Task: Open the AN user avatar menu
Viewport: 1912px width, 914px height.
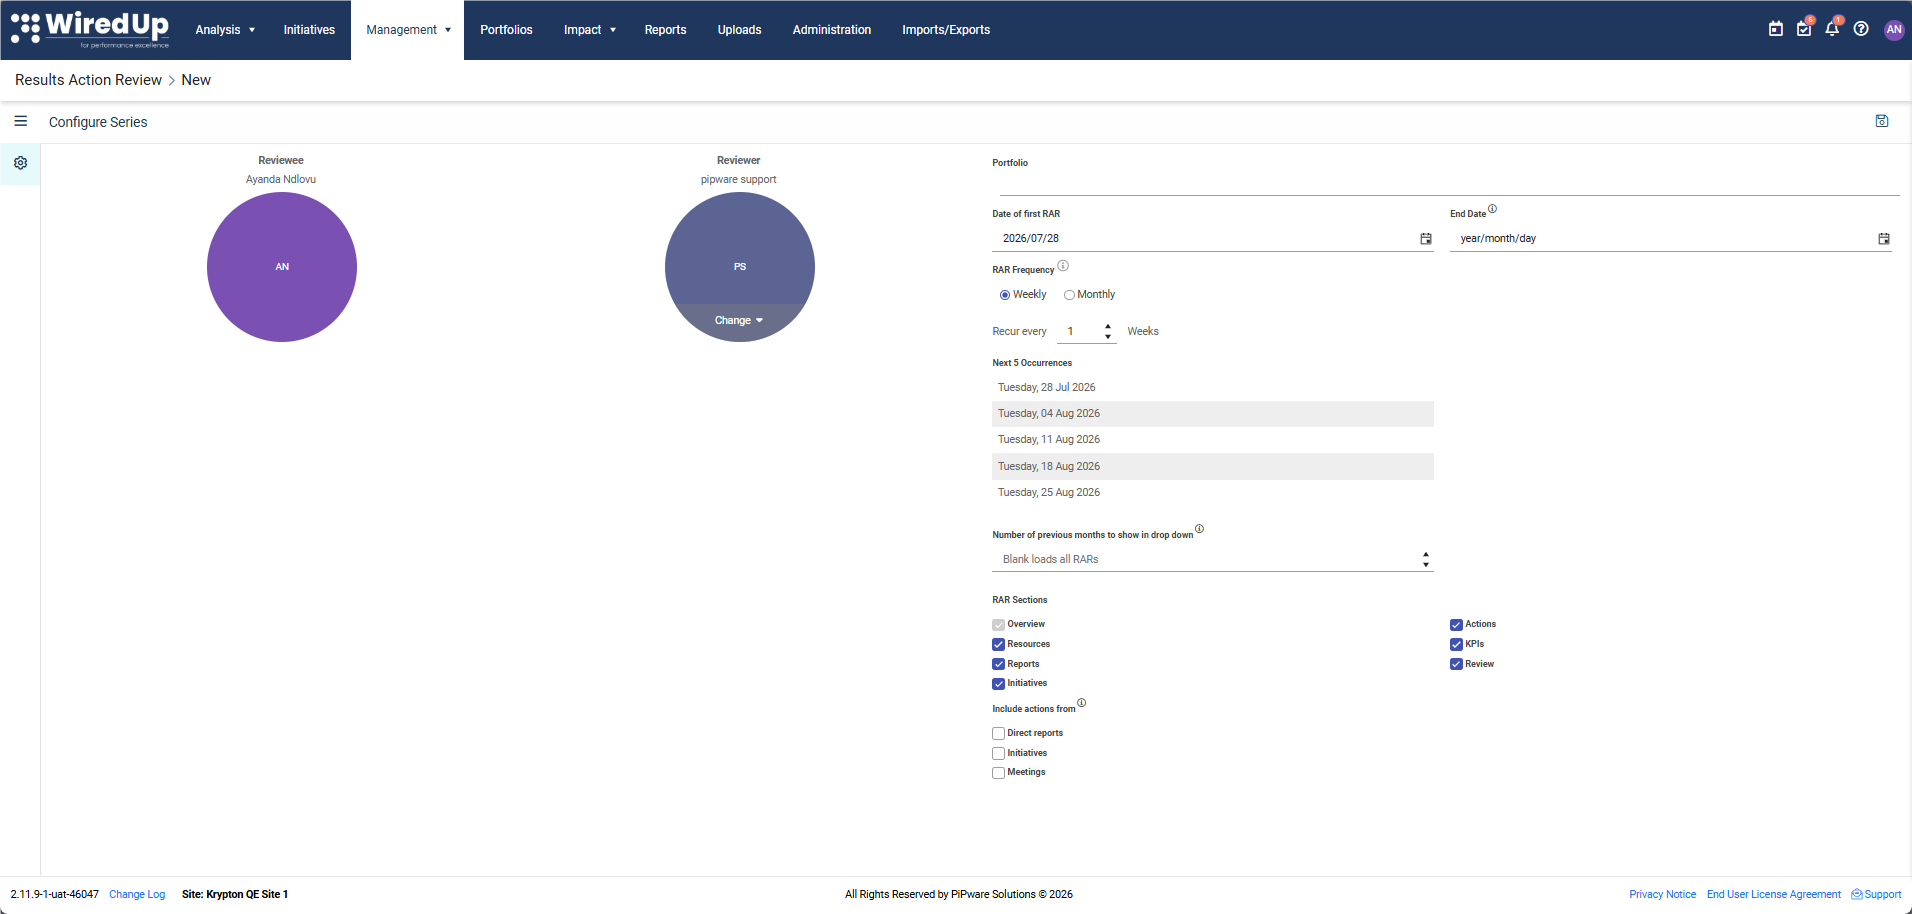Action: (x=1894, y=29)
